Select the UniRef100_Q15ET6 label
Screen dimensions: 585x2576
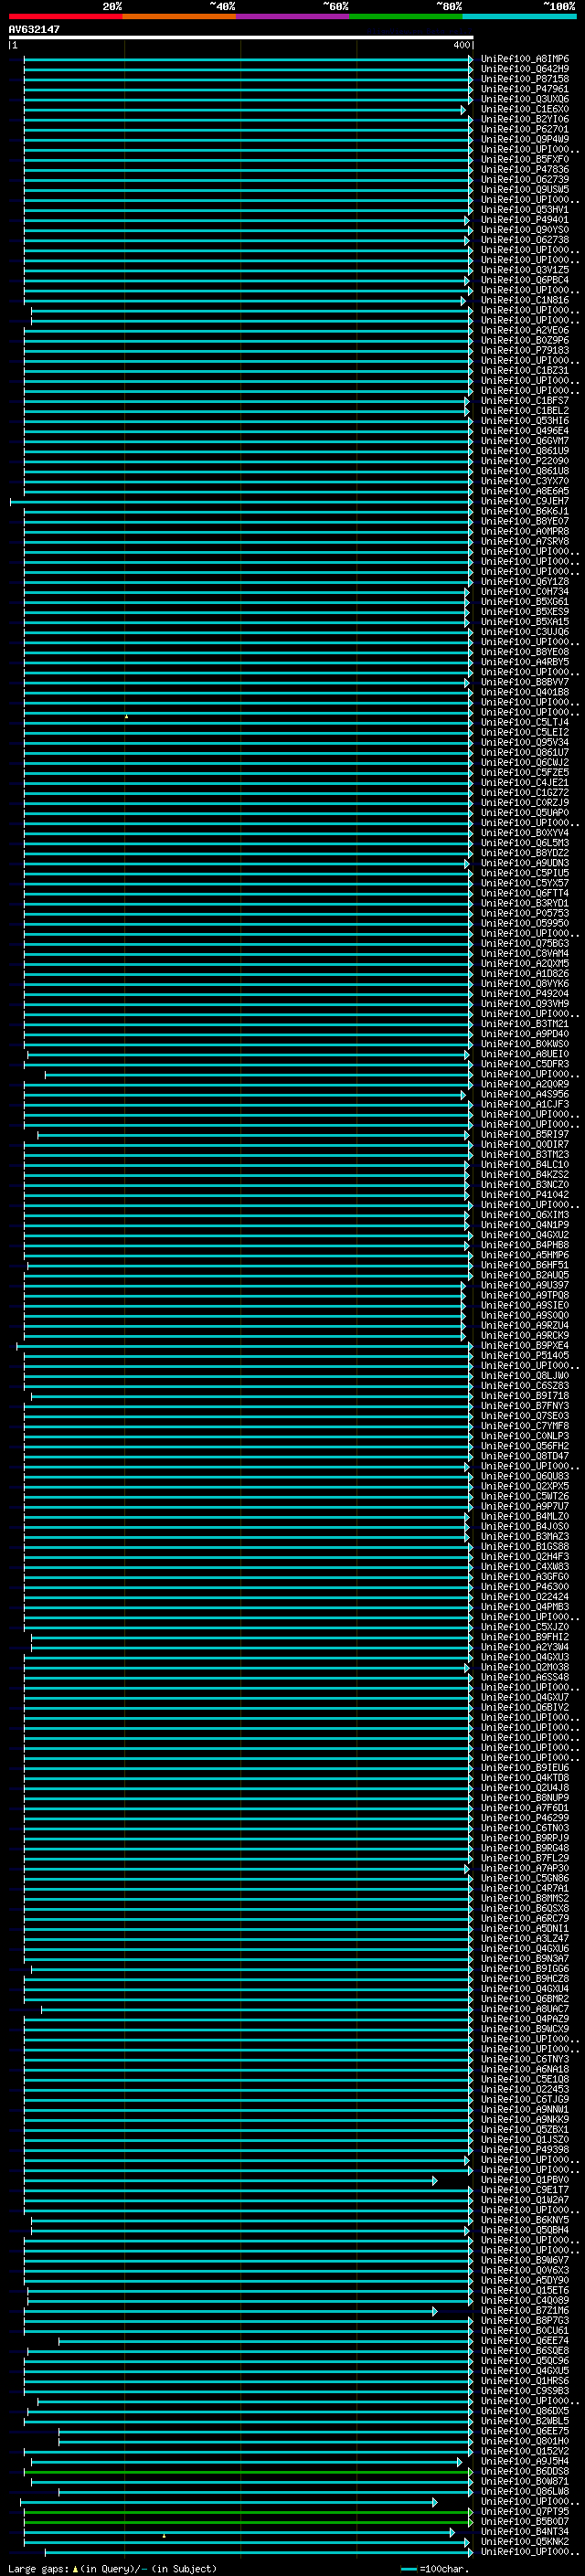coord(524,2290)
